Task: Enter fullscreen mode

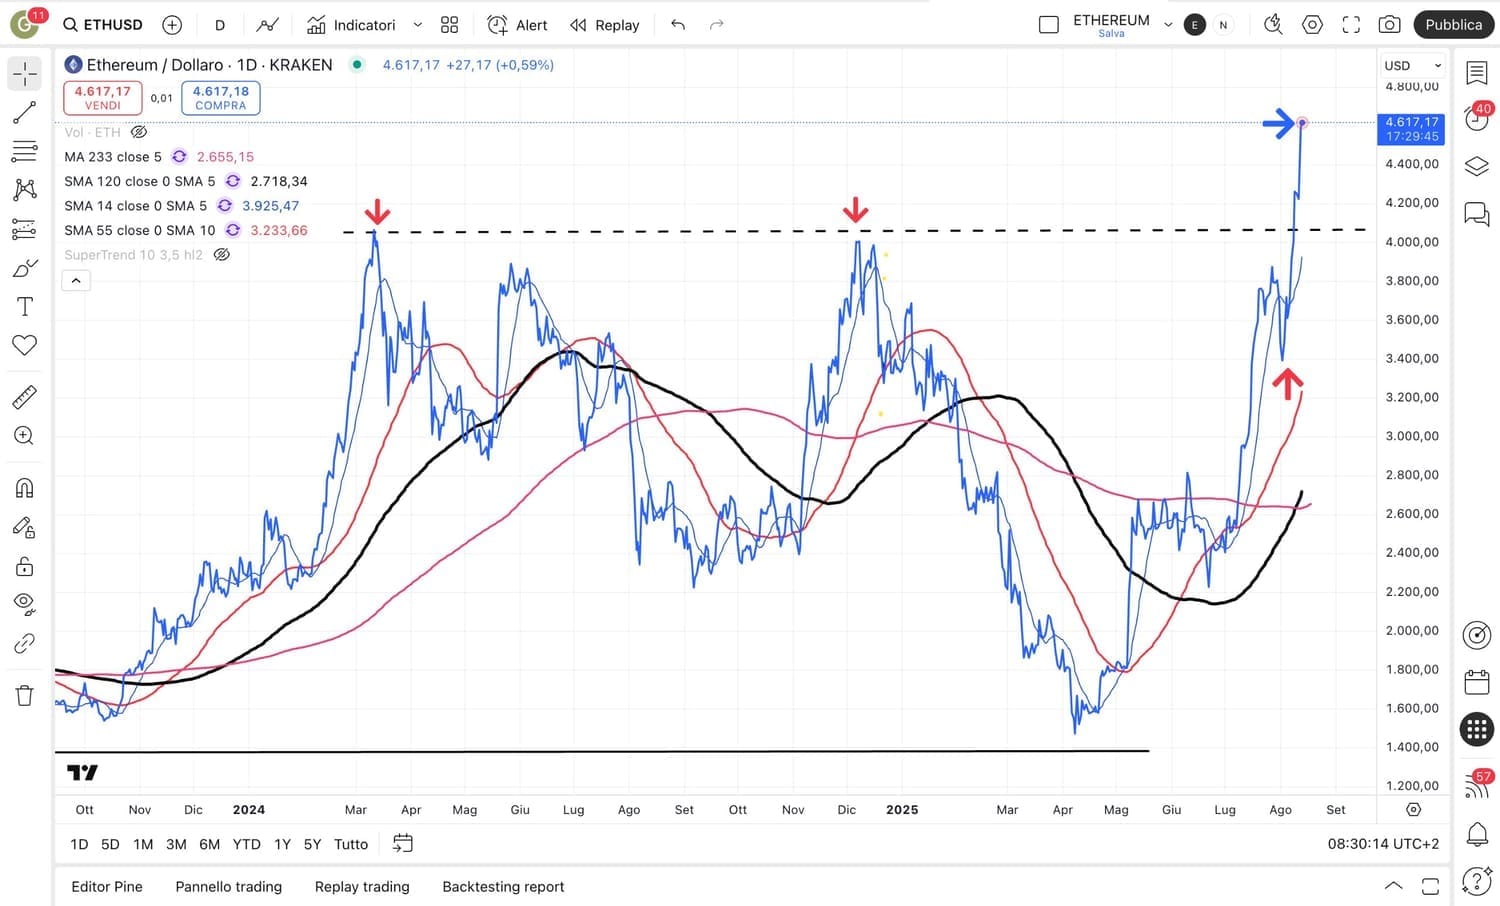Action: click(1351, 25)
